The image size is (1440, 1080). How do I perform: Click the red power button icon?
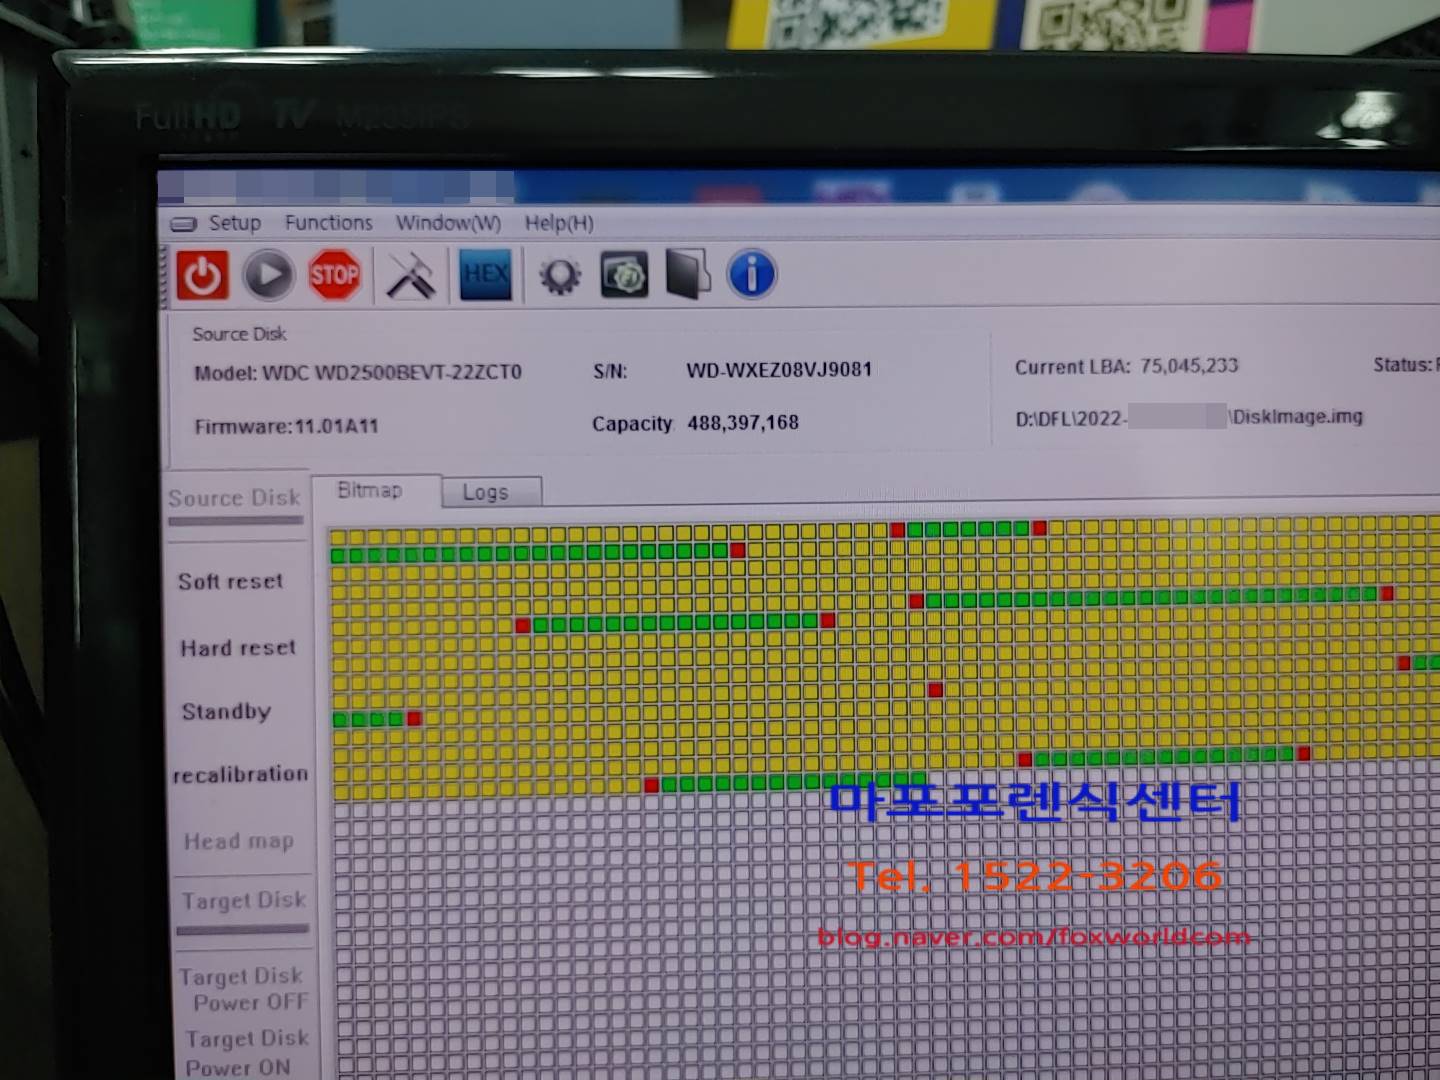[203, 276]
